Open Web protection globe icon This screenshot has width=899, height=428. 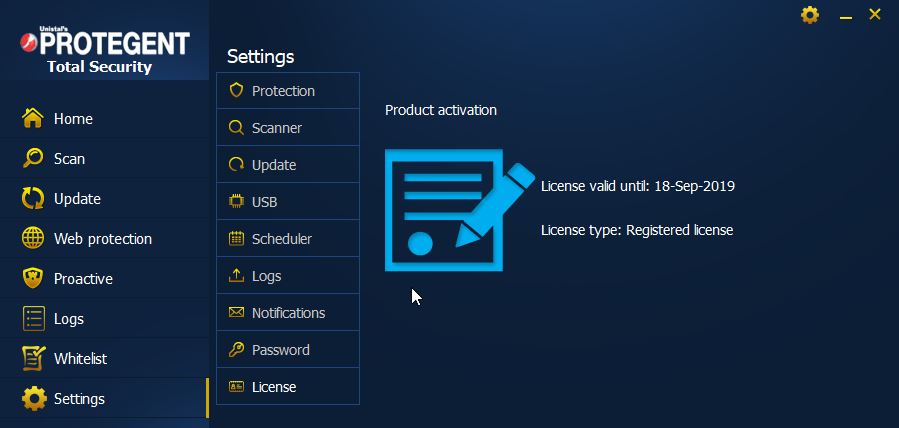[x=34, y=239]
